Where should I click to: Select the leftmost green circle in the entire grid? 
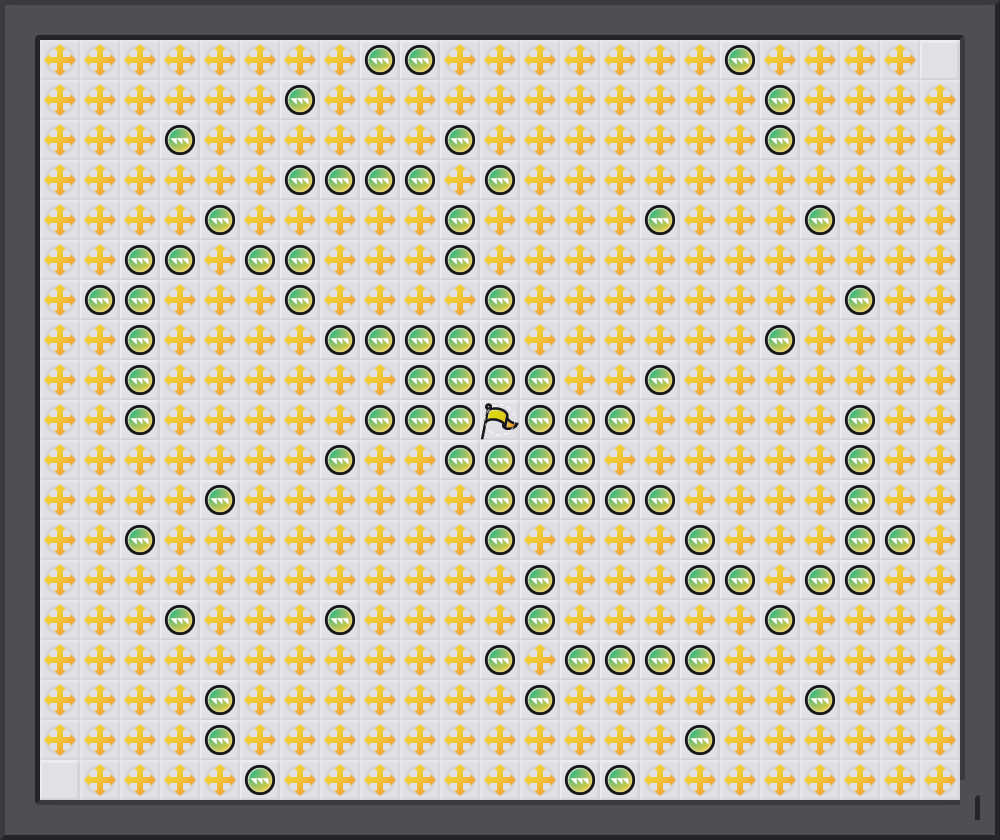pos(100,300)
